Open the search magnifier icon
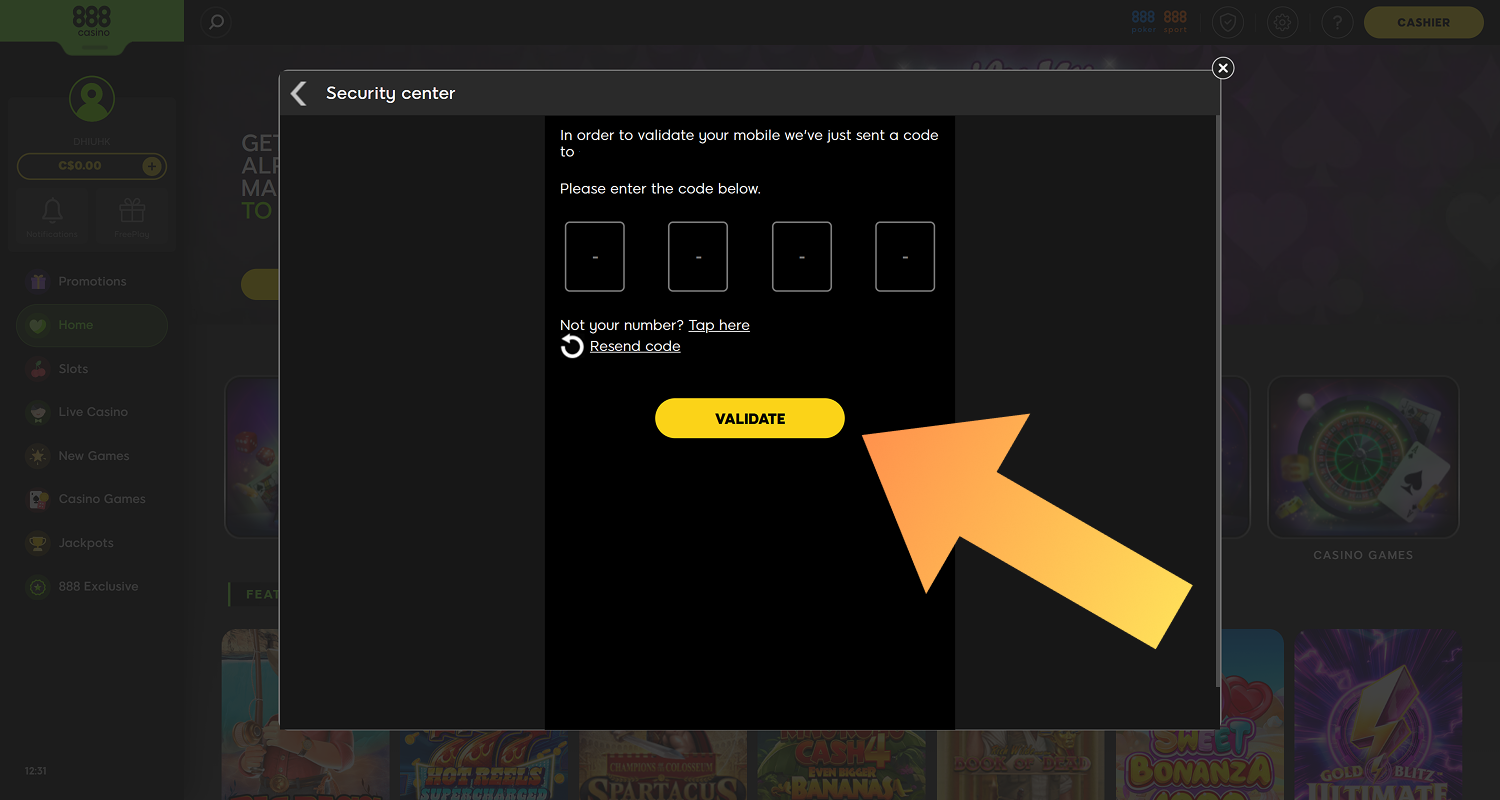 click(216, 21)
